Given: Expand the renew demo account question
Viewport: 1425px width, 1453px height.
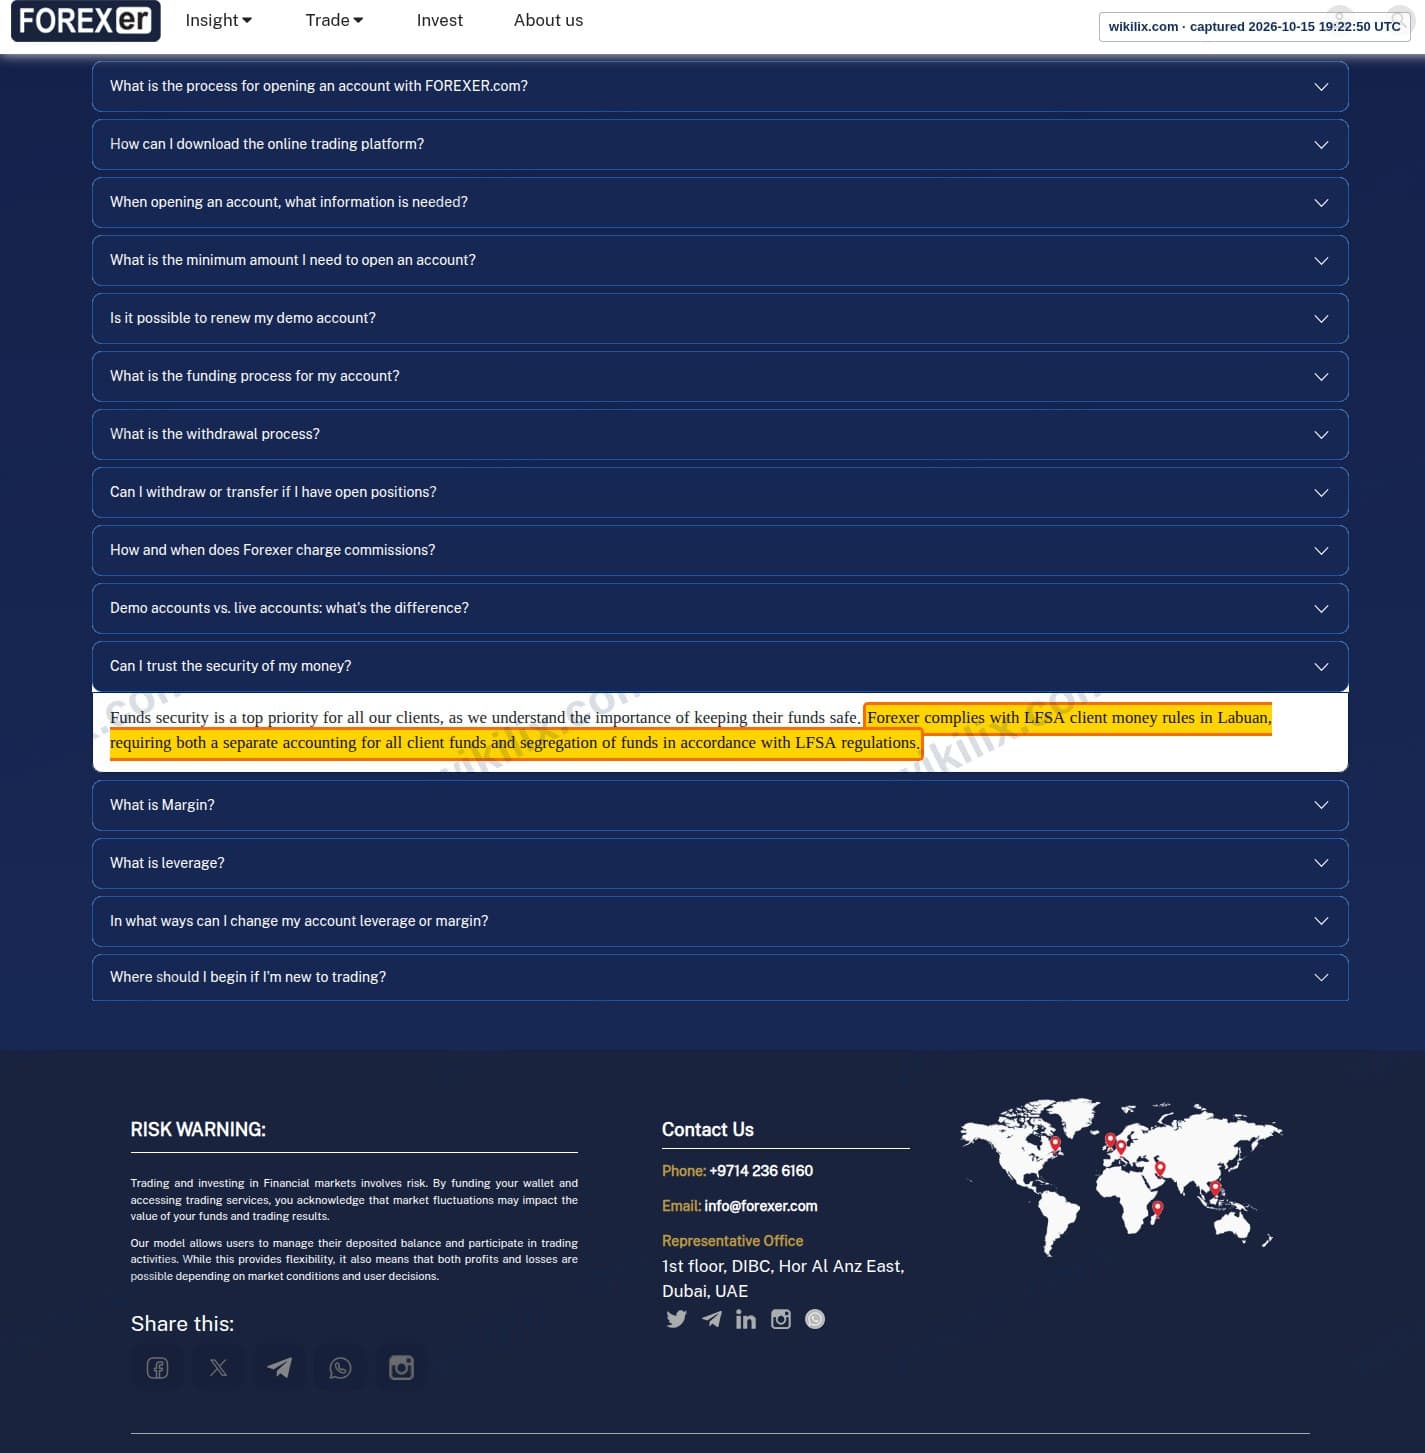Looking at the screenshot, I should [720, 318].
